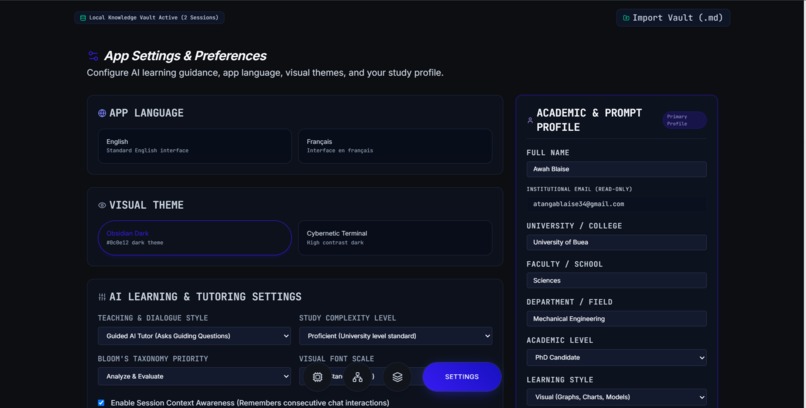Click the sliders icon beside App Settings title

pyautogui.click(x=93, y=55)
